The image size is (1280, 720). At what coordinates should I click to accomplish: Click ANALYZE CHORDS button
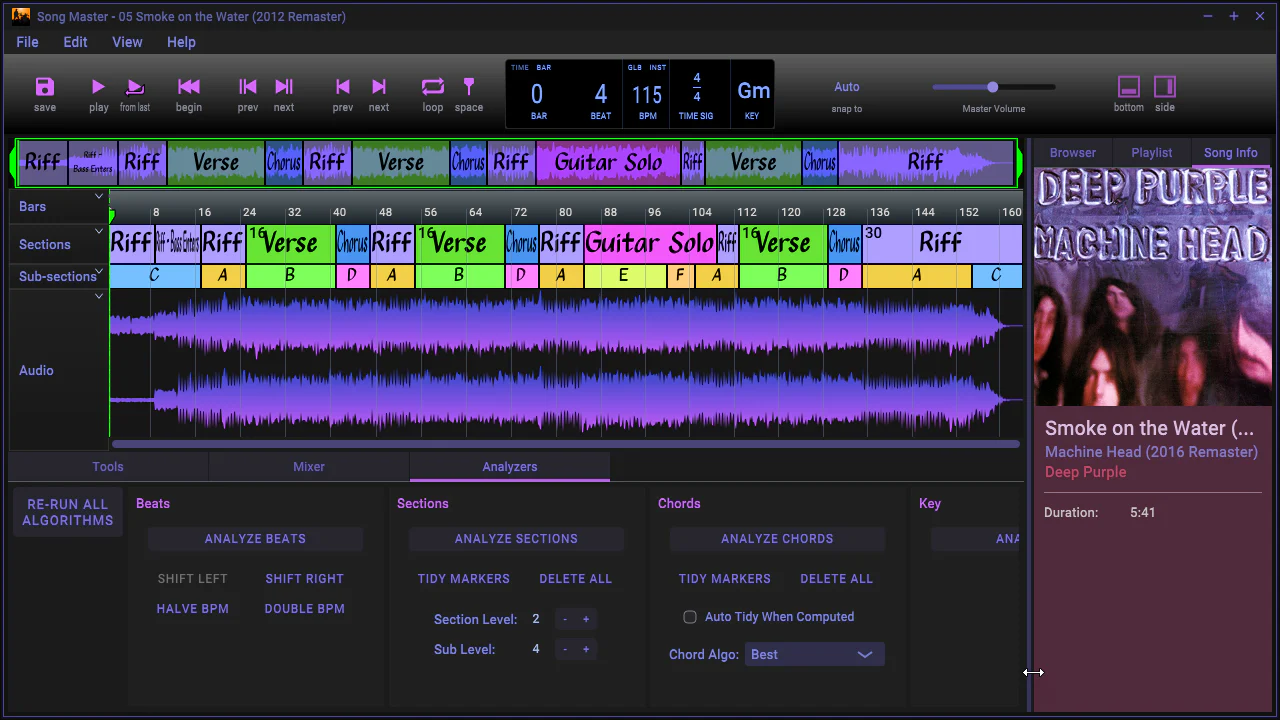[777, 539]
